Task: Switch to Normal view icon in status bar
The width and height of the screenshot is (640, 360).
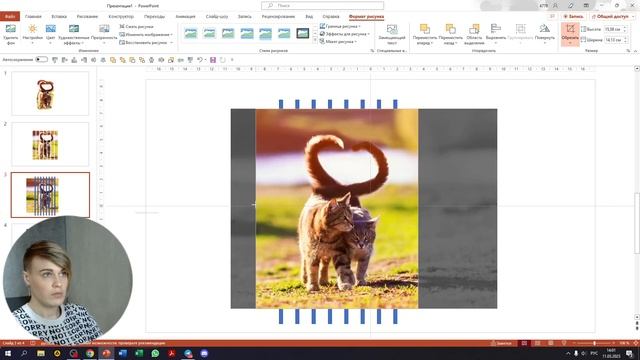Action: 524,343
